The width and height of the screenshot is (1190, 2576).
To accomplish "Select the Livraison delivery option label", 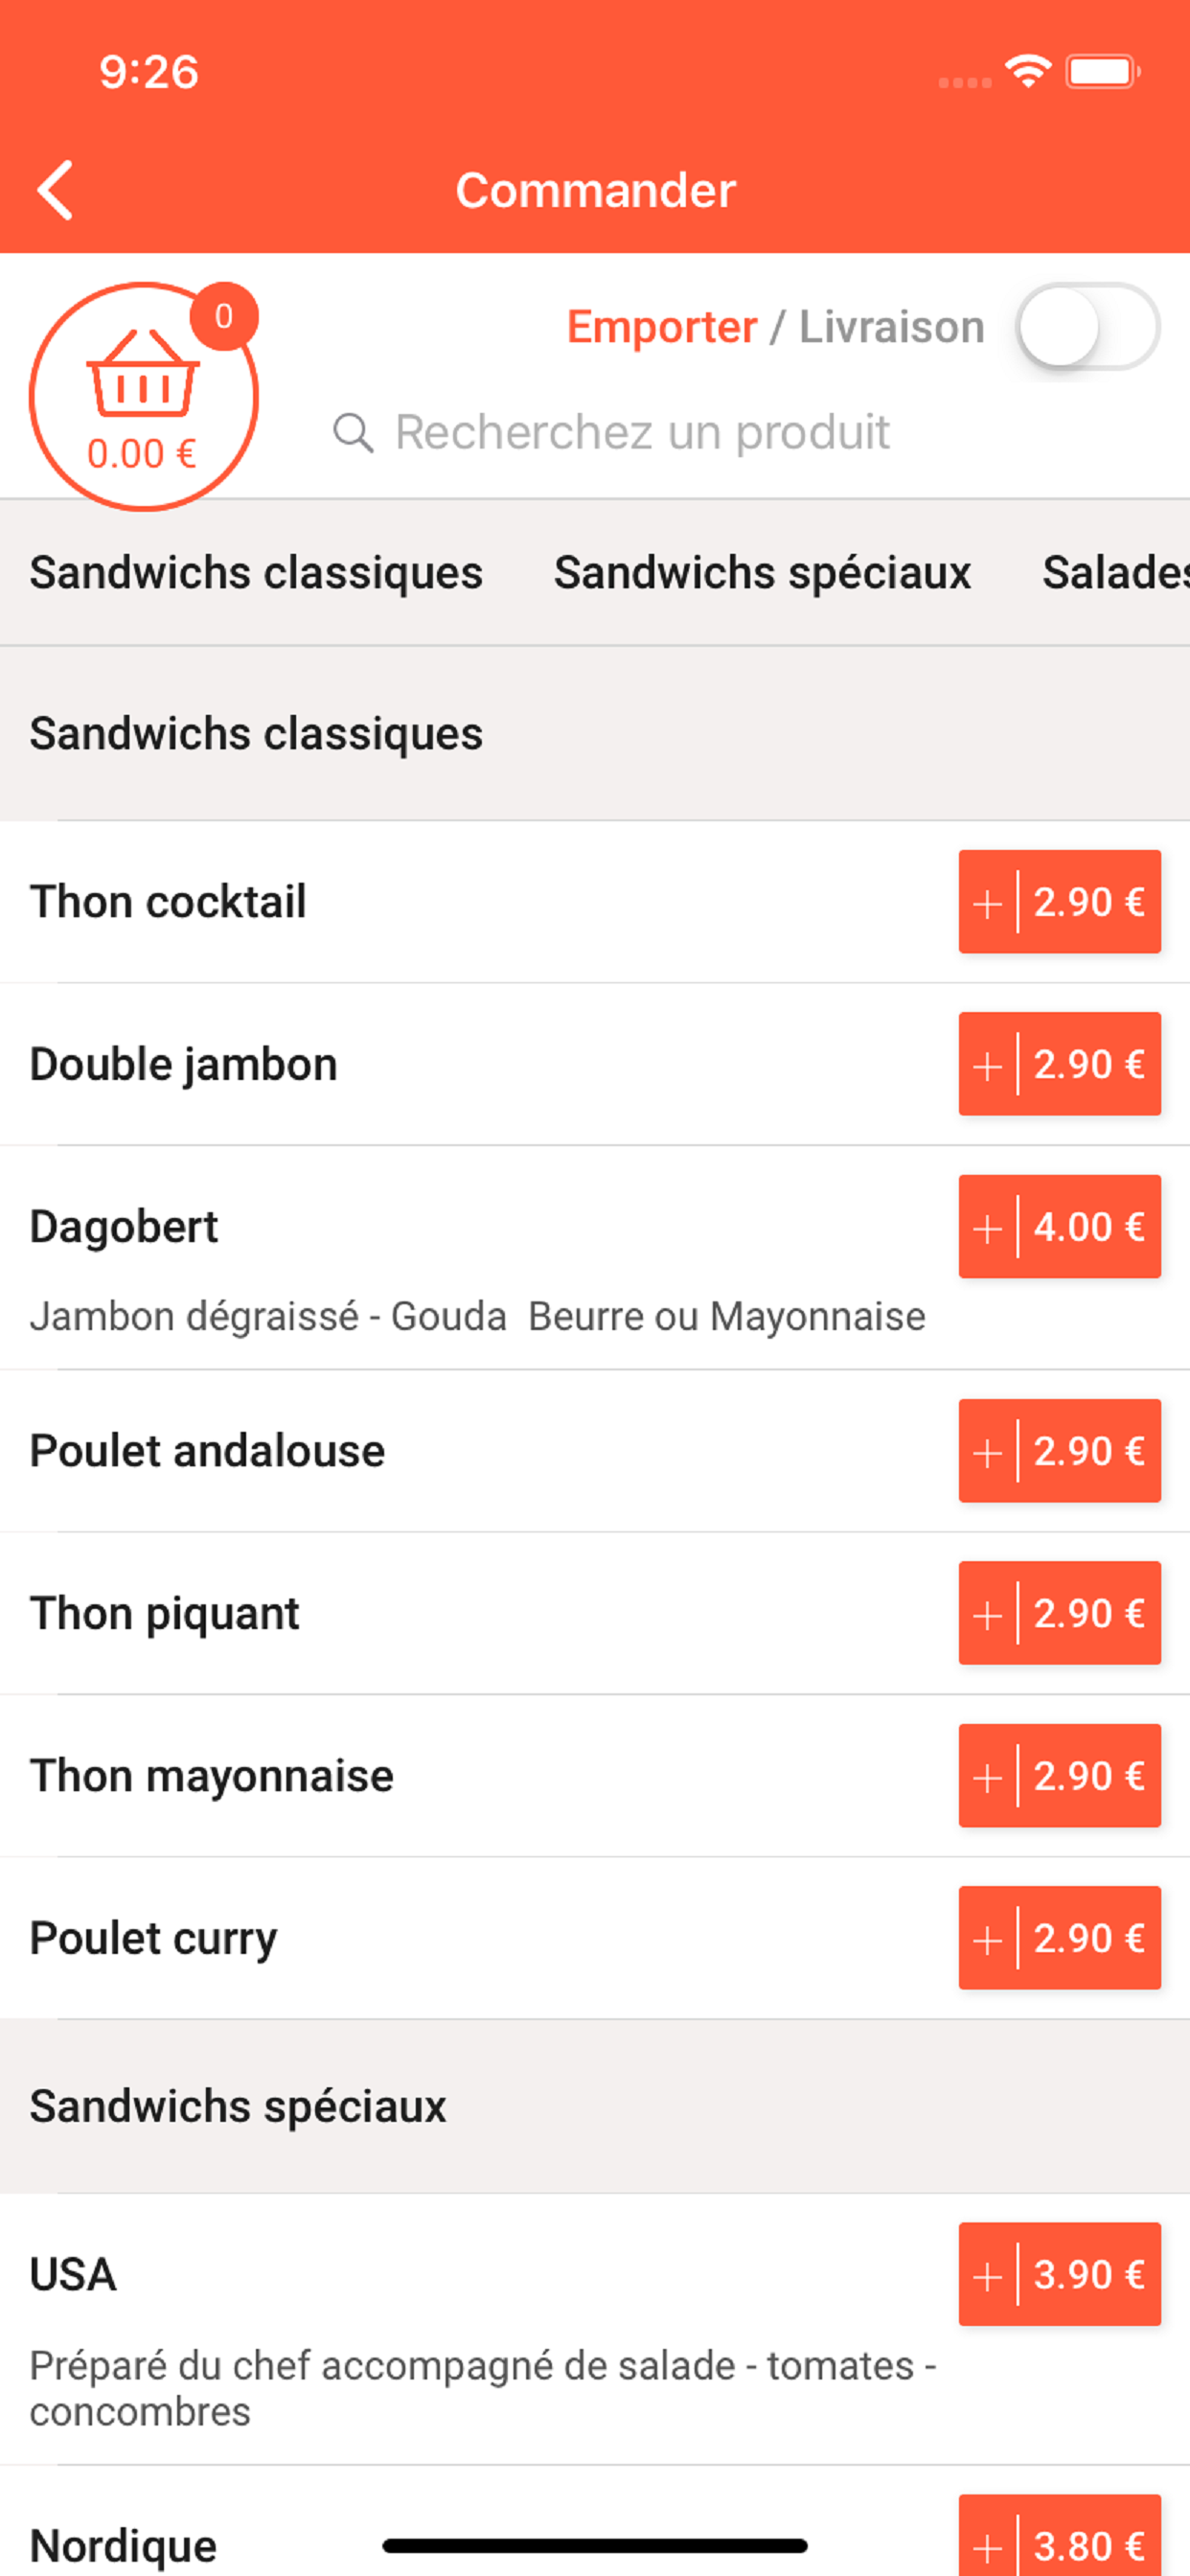I will click(891, 327).
